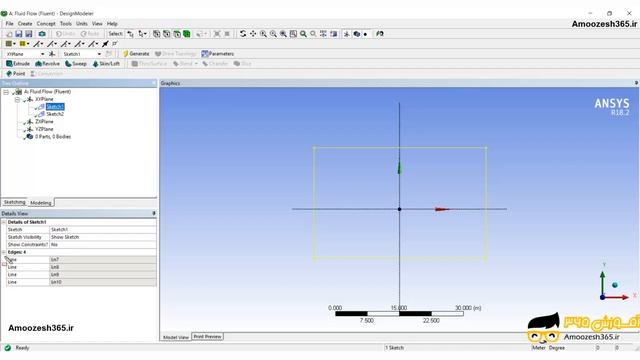Click the ISO triad ball in graphics
Screen dimensions: 640x360
615,285
